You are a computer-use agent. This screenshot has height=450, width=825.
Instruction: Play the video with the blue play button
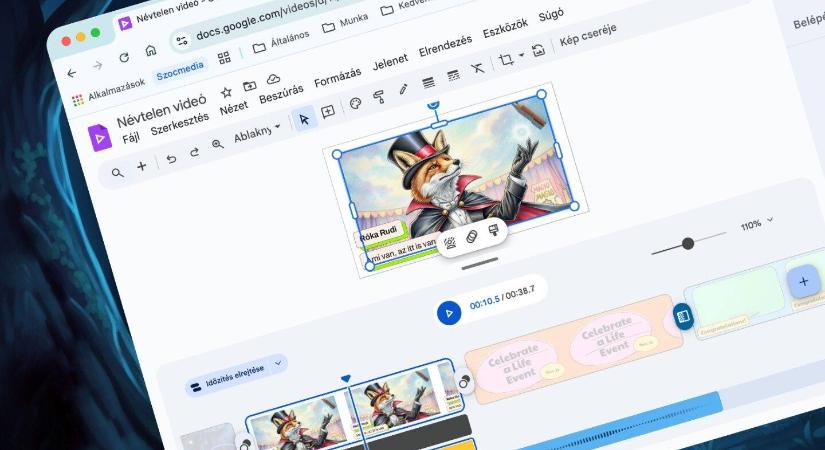pos(449,313)
